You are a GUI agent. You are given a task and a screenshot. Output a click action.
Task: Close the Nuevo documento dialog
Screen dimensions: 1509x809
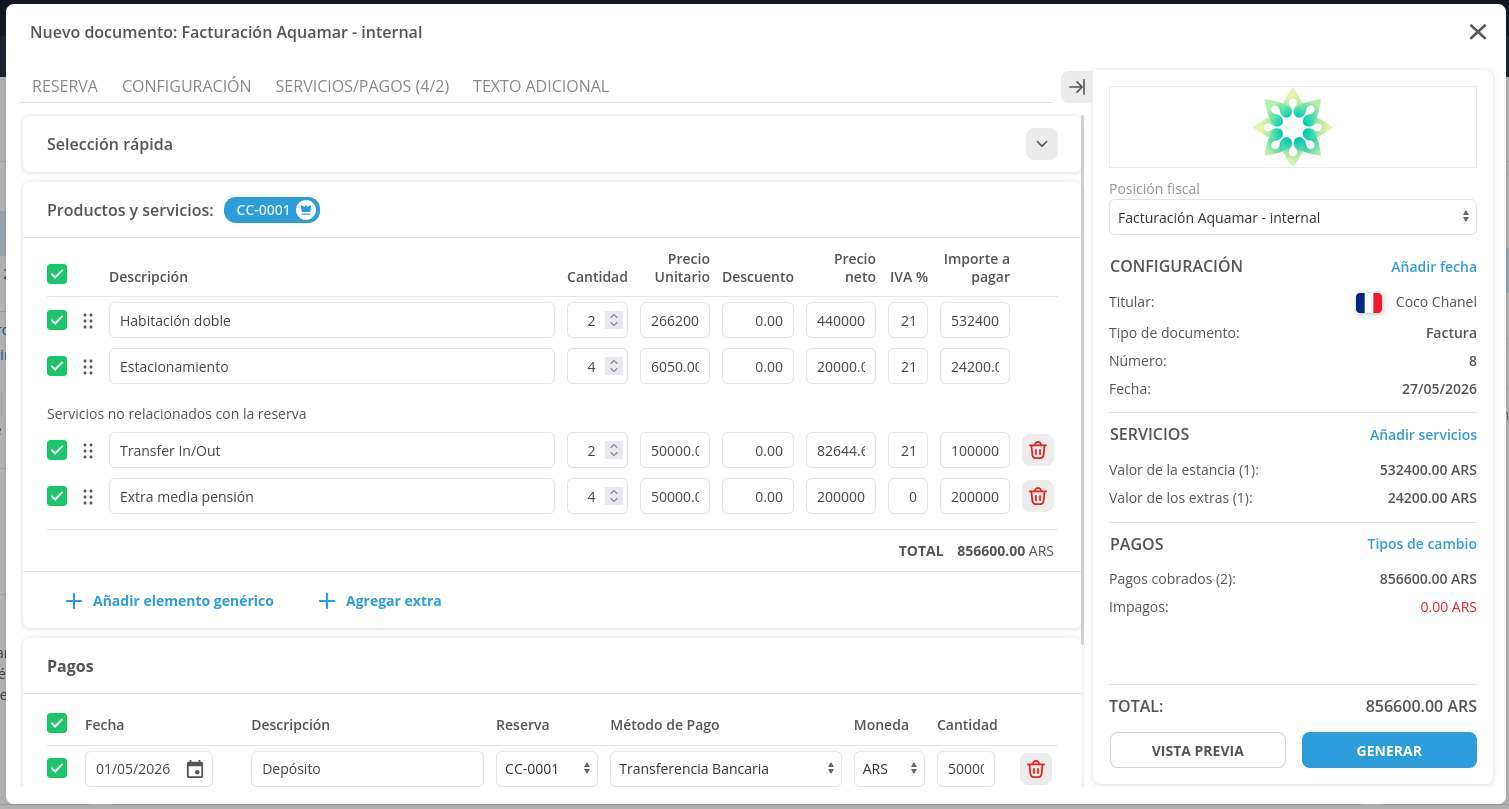click(1477, 32)
